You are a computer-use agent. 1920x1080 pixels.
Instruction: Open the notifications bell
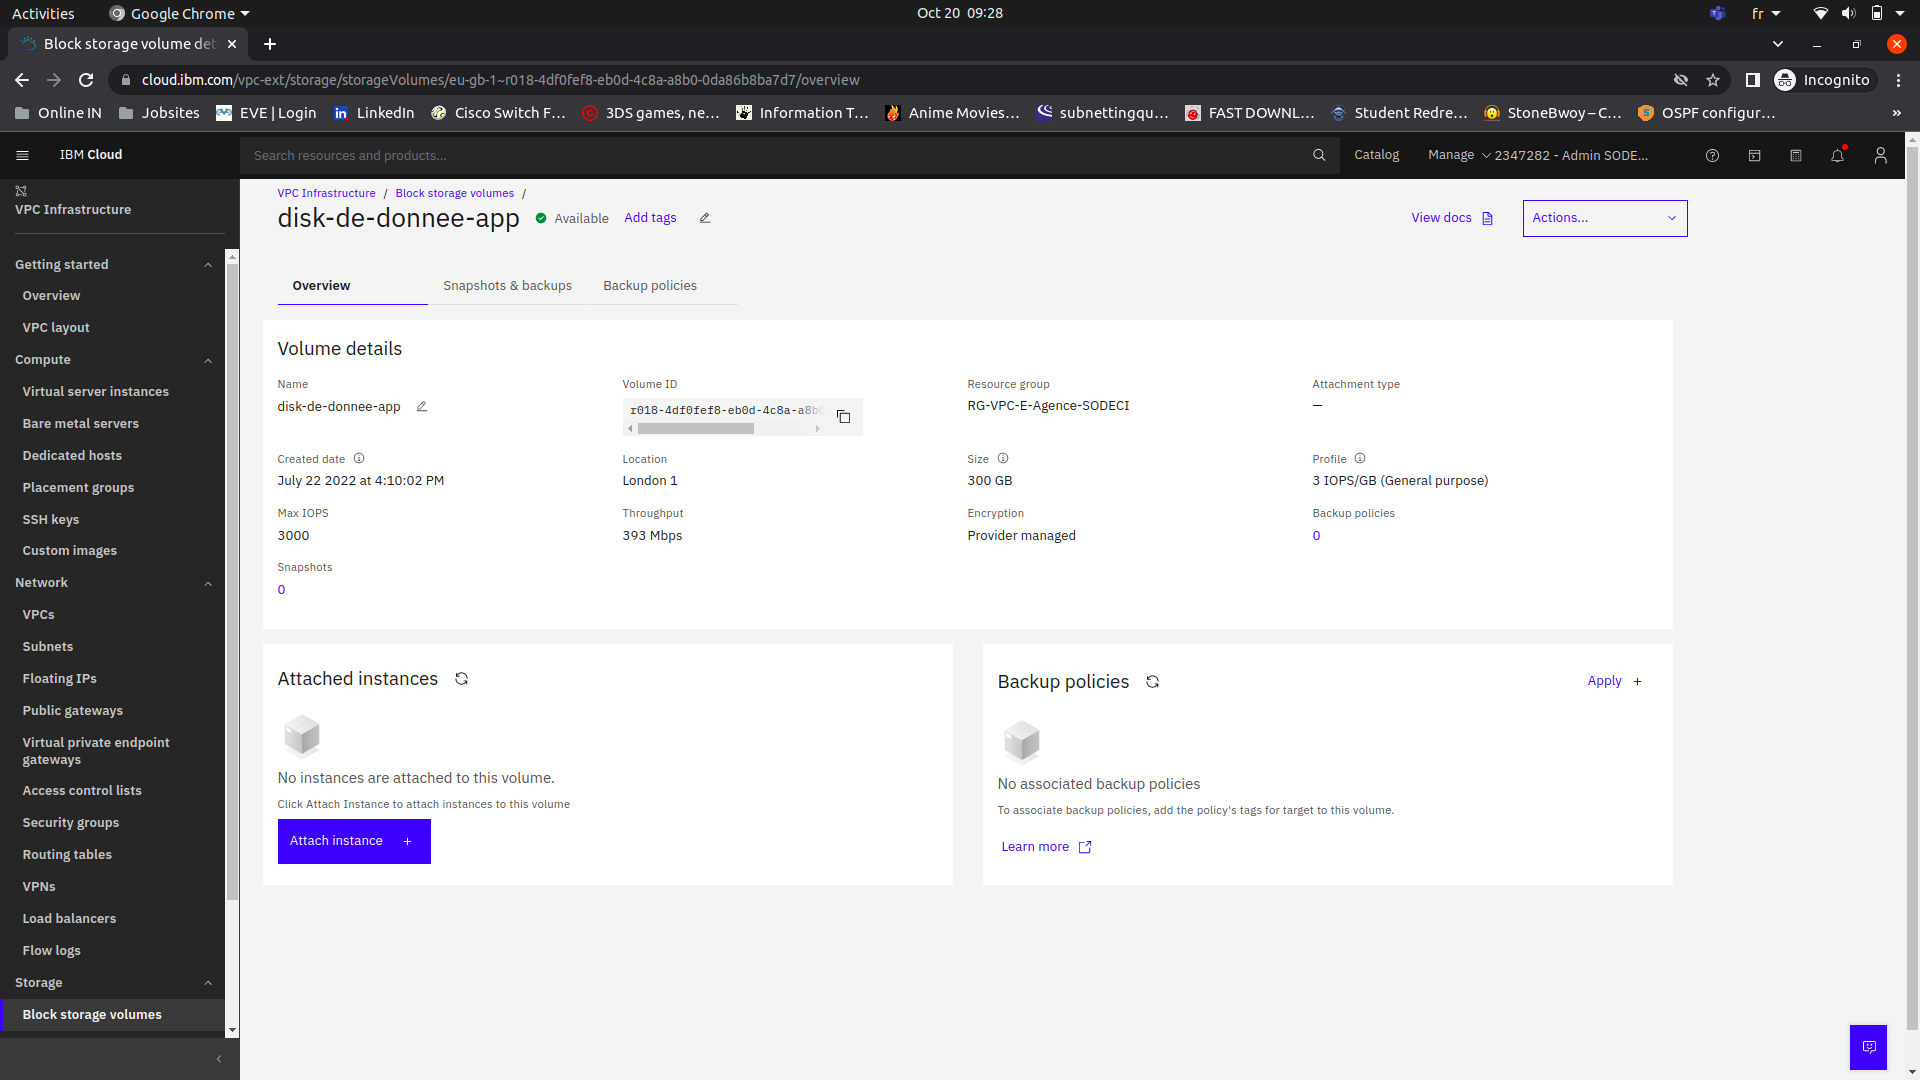click(1837, 156)
